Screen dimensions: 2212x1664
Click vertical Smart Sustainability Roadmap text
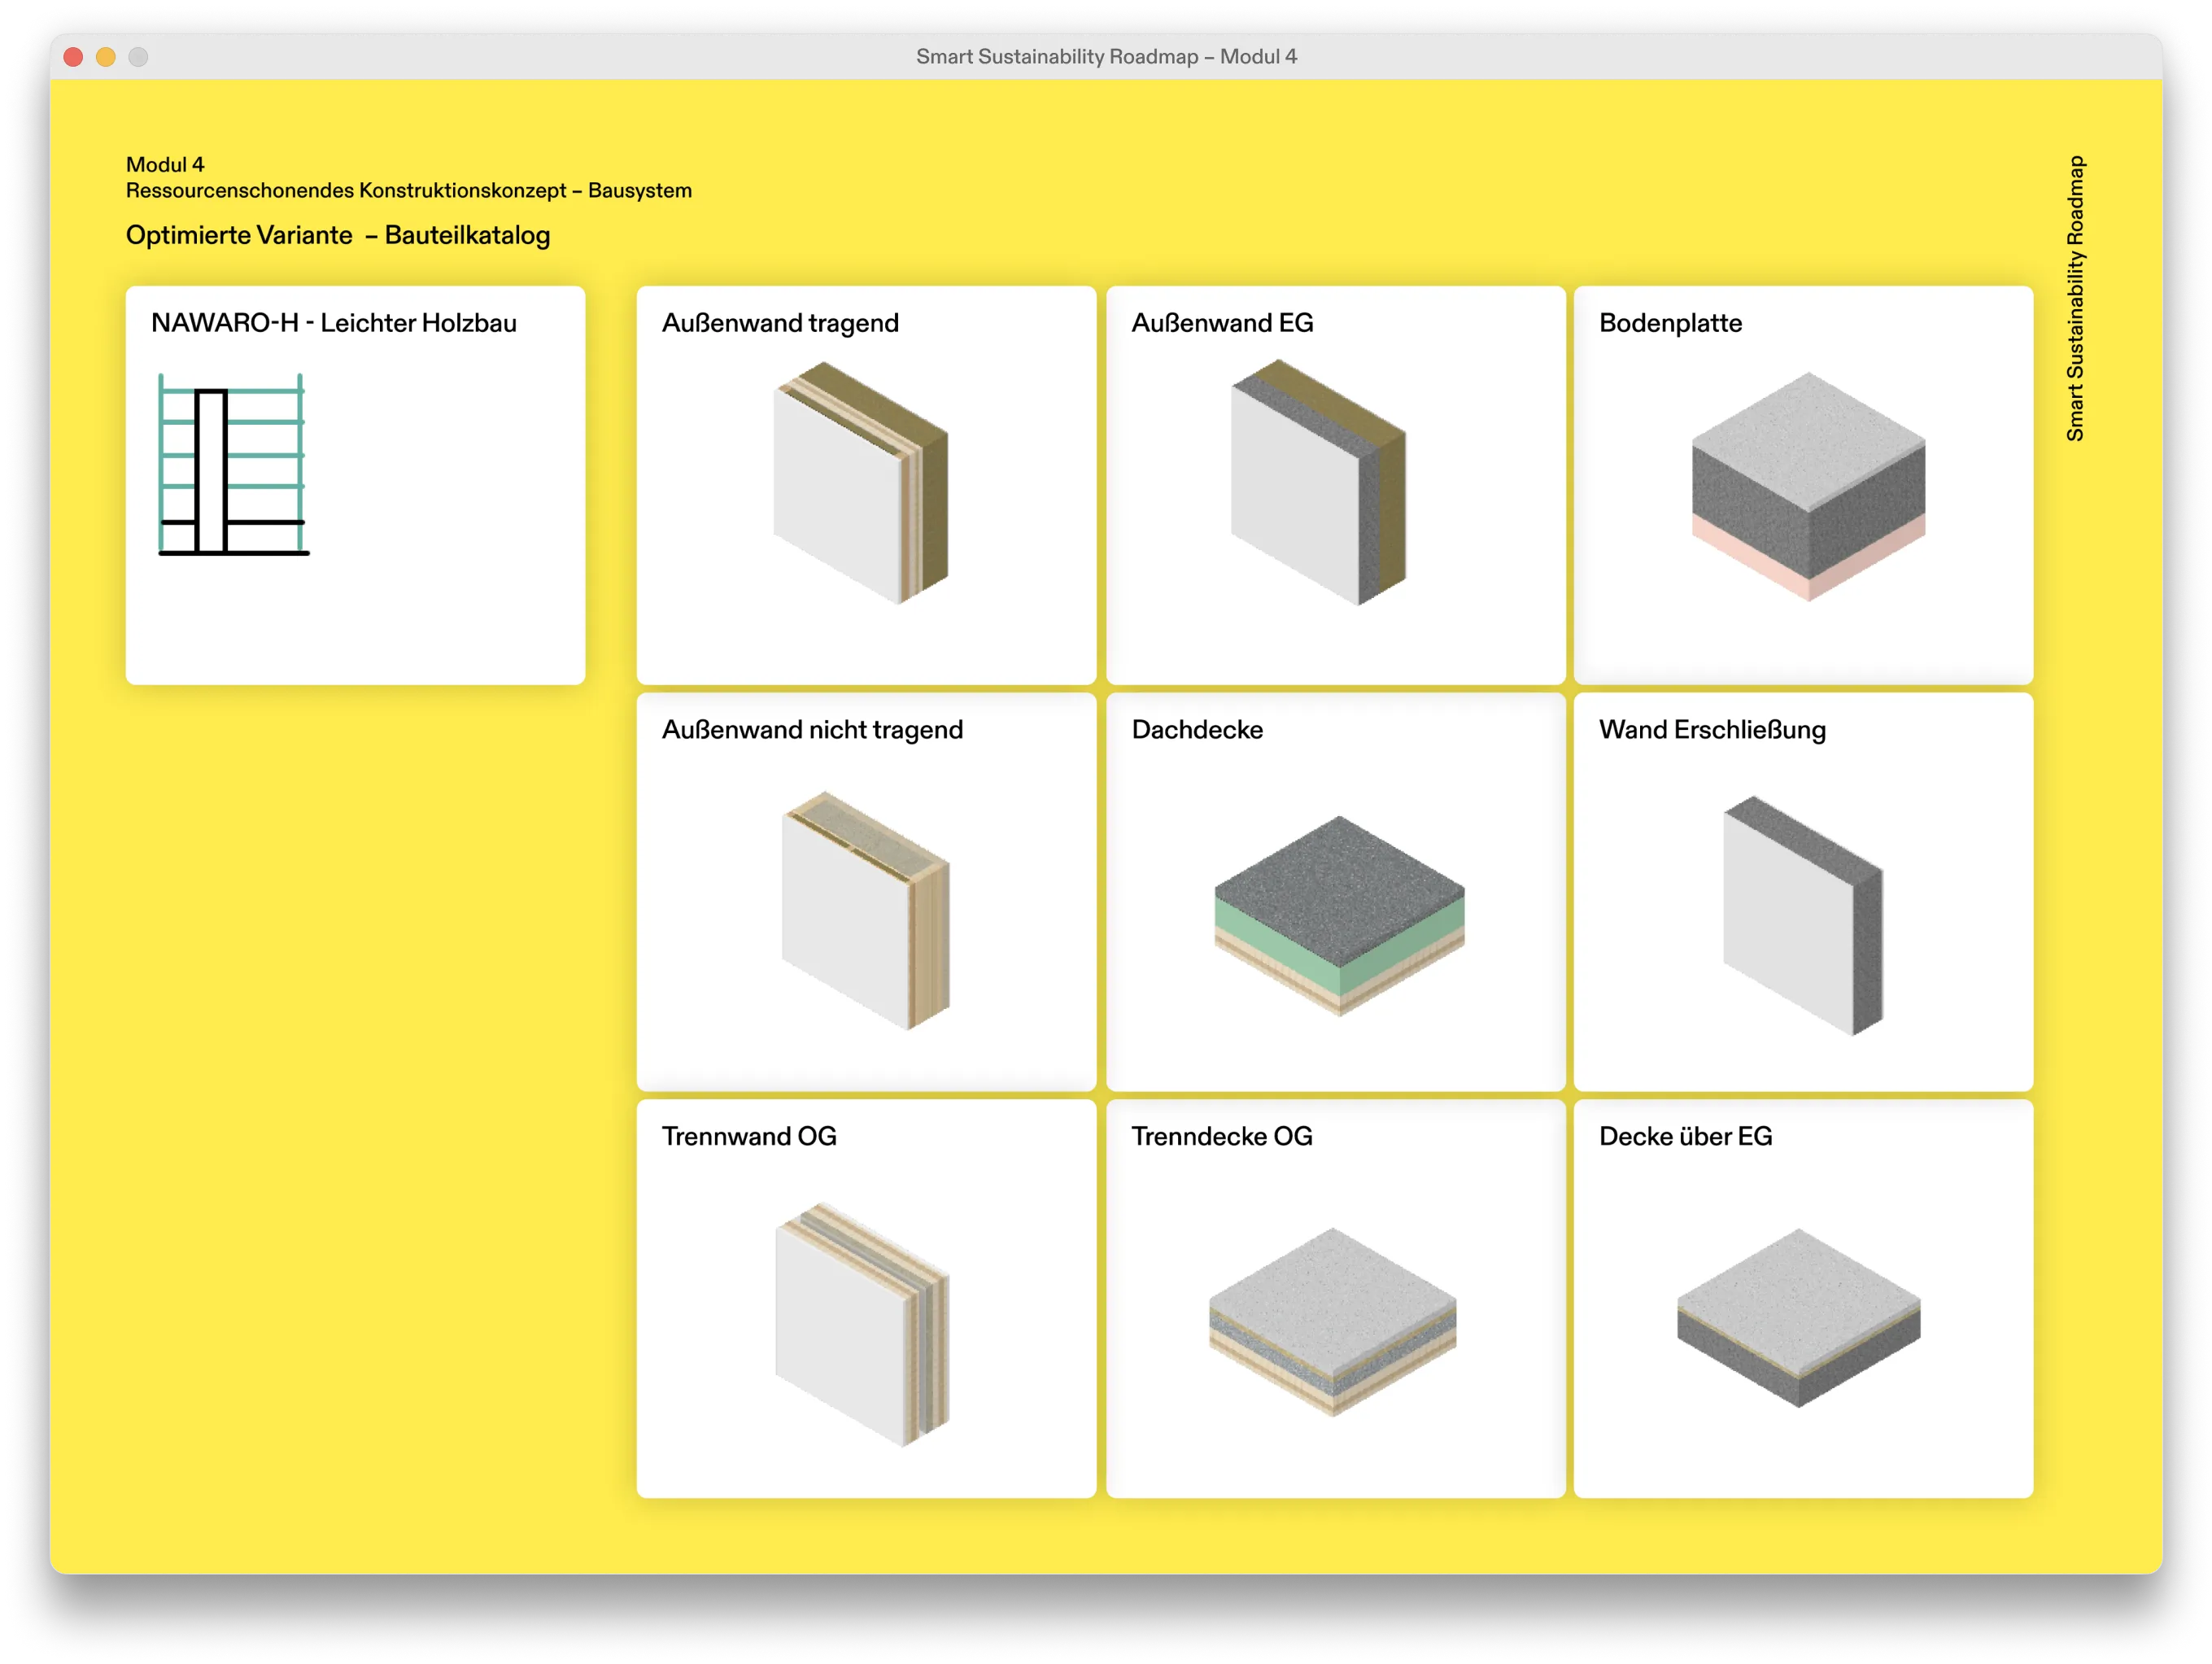2075,298
